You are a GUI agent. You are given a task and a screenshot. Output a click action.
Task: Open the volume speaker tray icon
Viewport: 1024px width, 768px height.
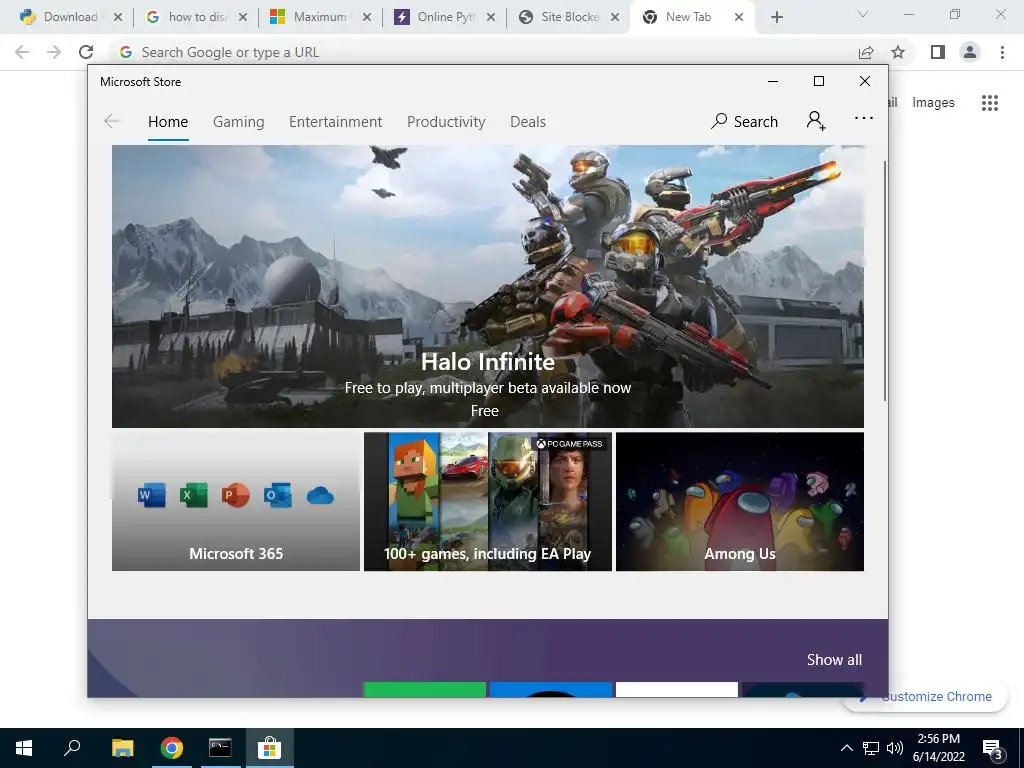[895, 748]
